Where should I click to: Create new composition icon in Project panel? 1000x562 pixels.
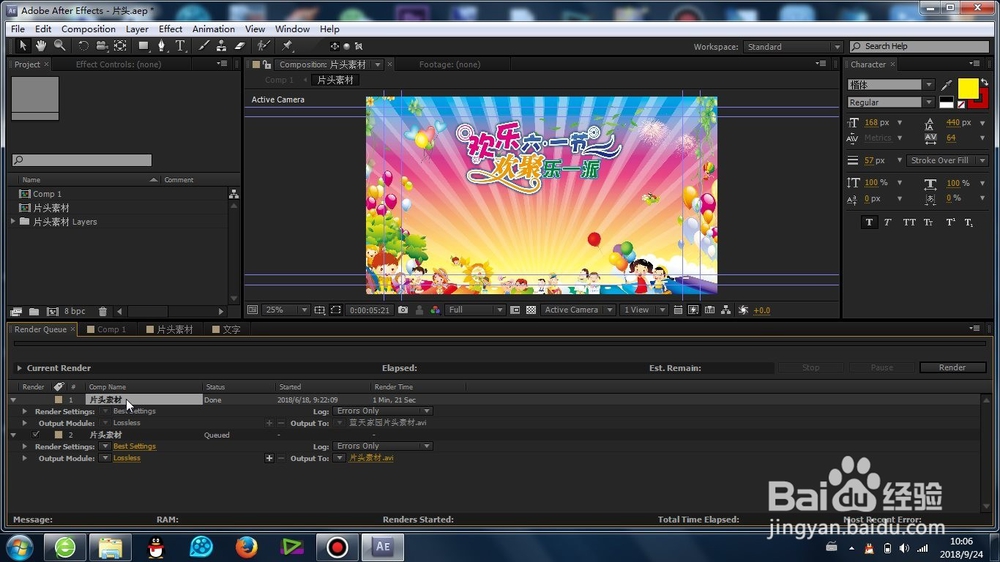[52, 311]
